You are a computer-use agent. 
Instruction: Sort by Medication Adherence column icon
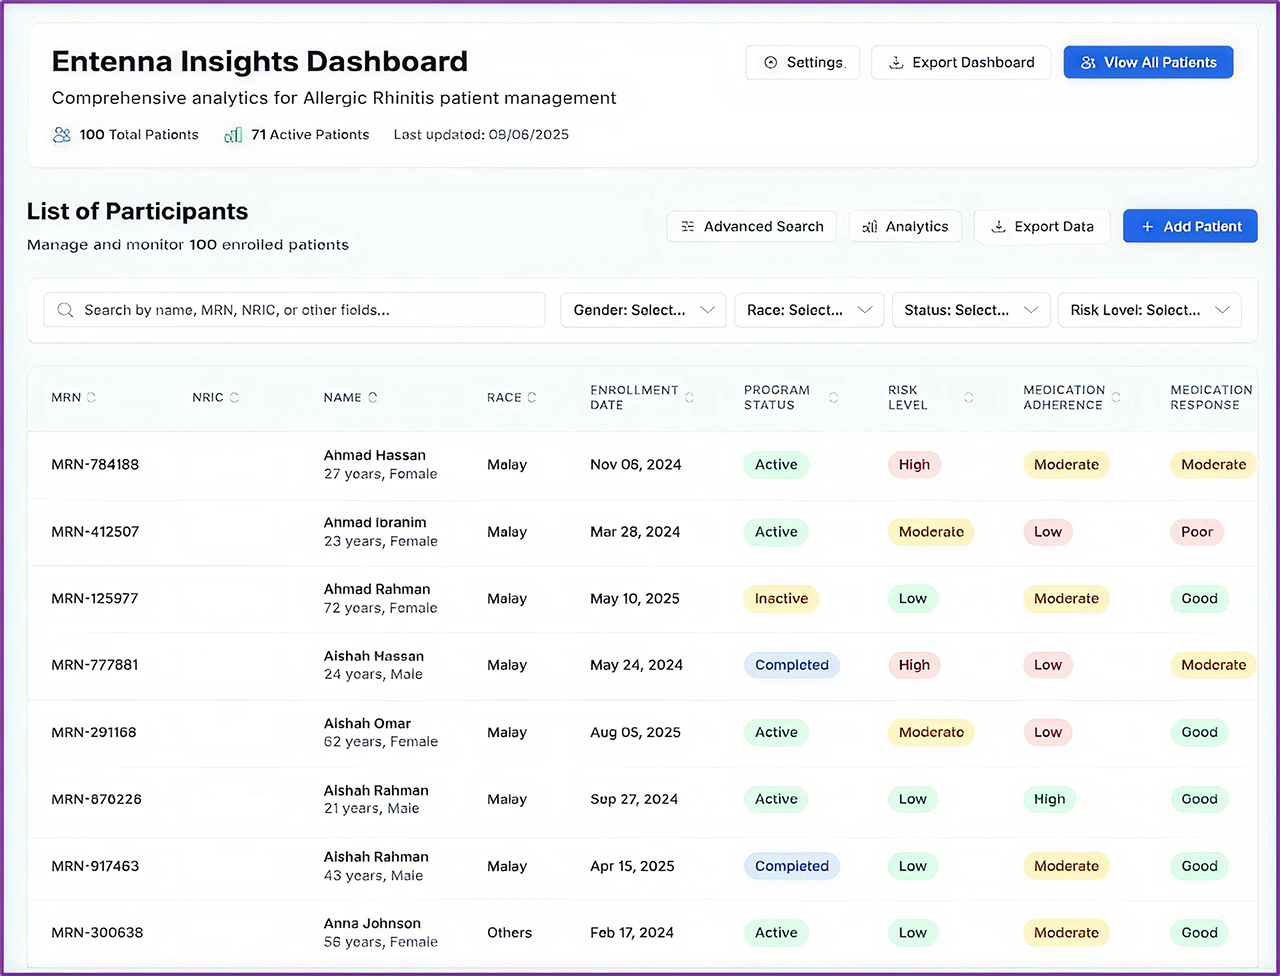[1116, 397]
